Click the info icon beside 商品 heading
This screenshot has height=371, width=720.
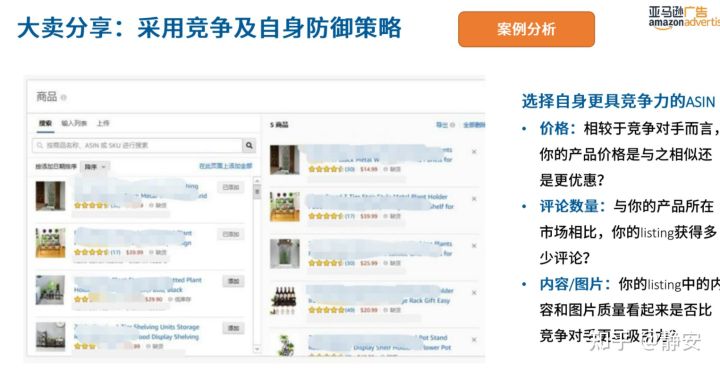tap(64, 98)
